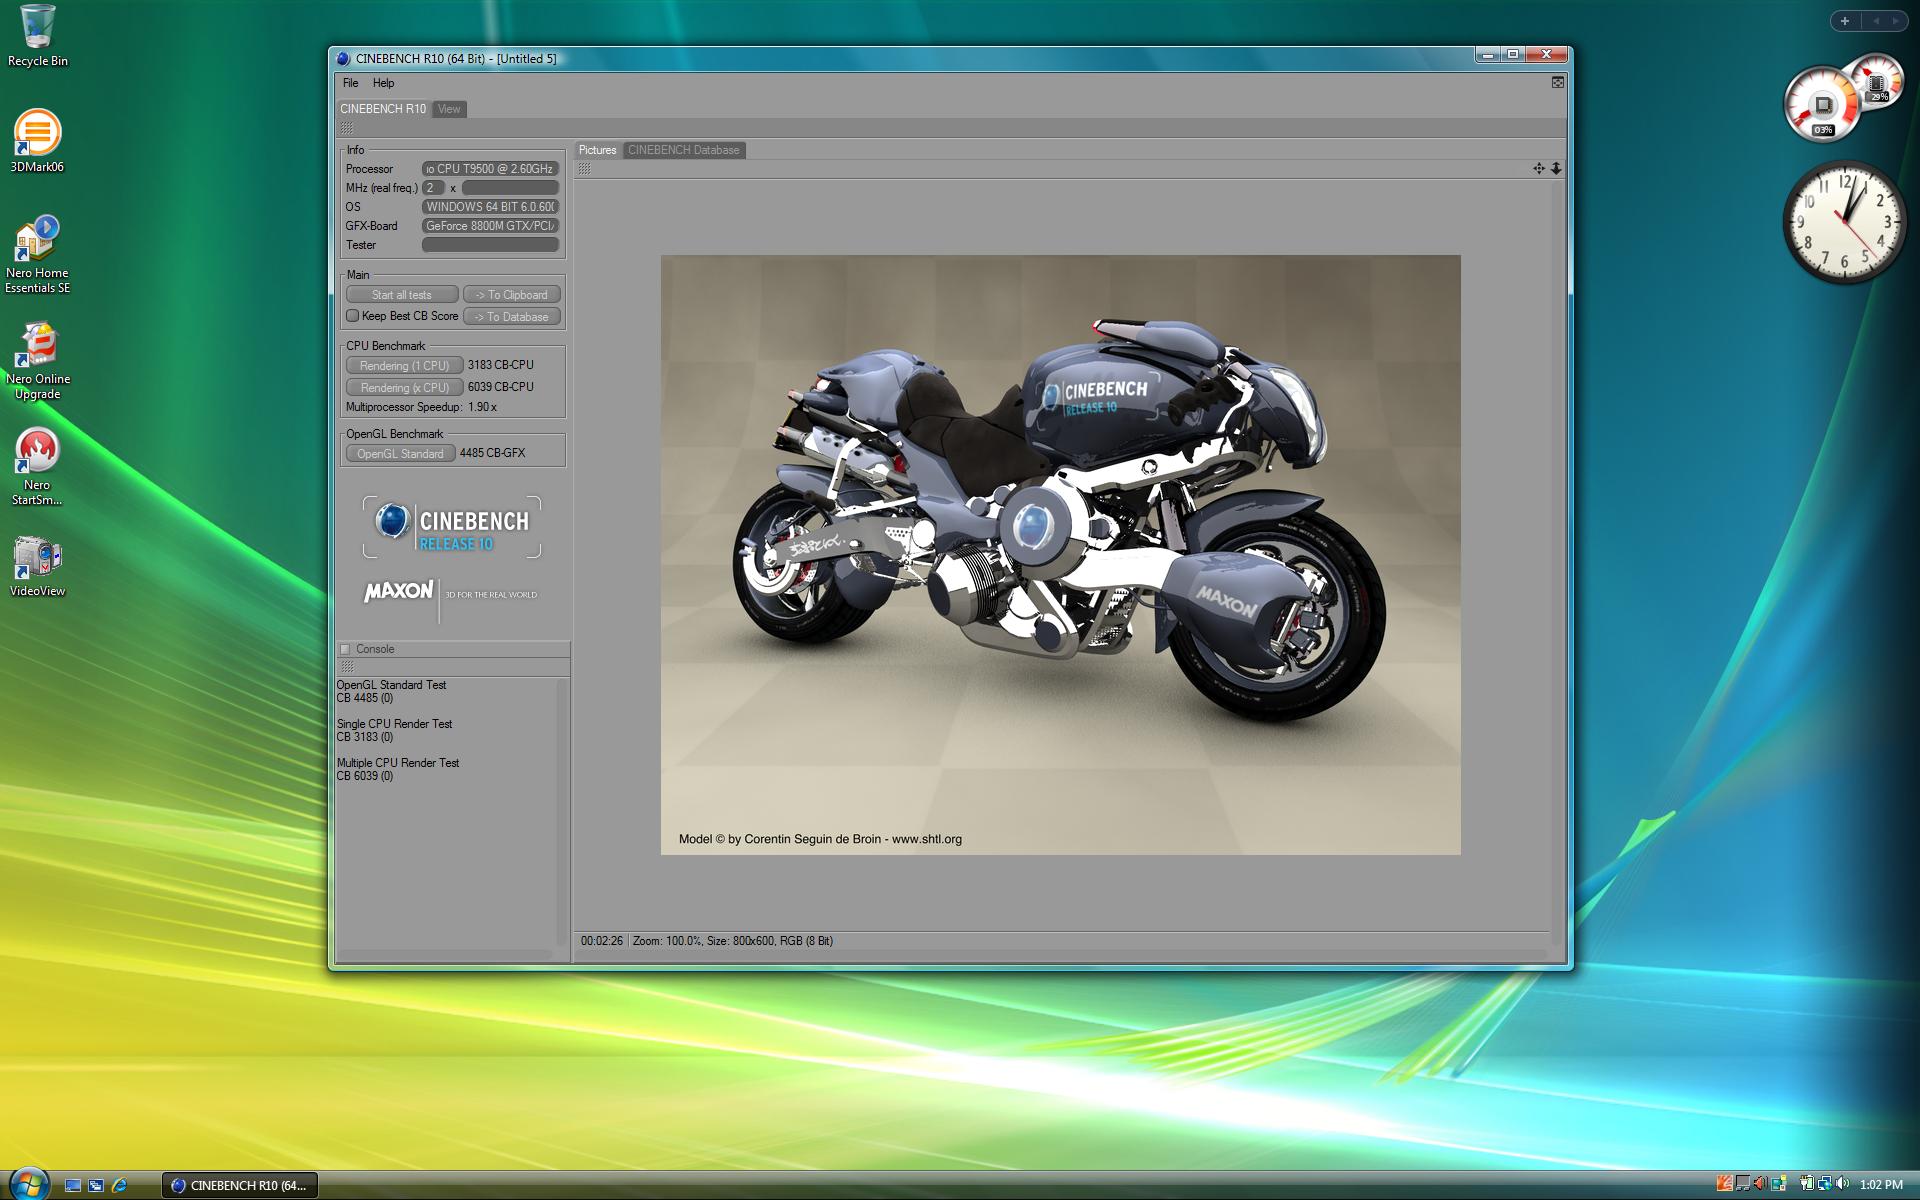
Task: Click the CINEBENCH app icon in the title bar
Action: click(x=344, y=59)
